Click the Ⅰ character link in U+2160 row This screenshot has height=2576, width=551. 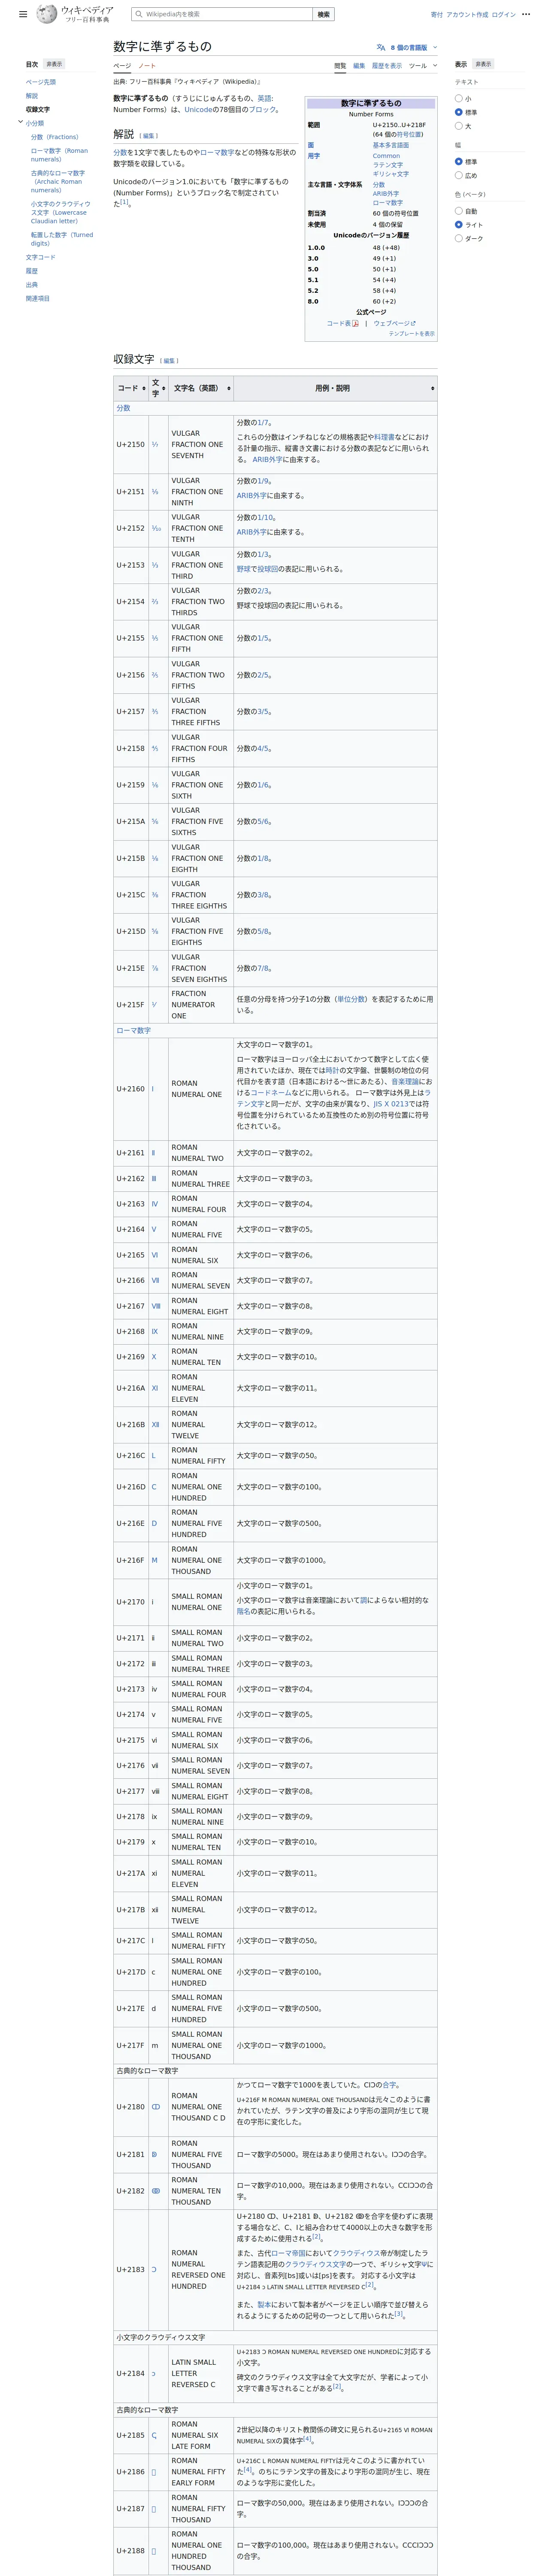[x=153, y=1089]
